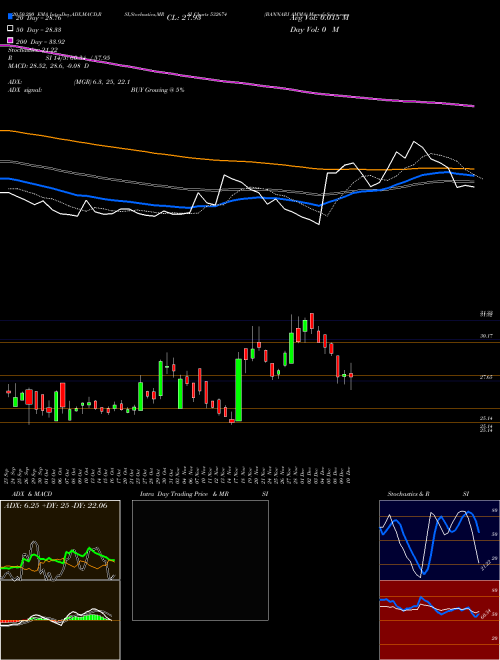
Task: Click the 'Stochastics & R' panel title
Action: click(408, 494)
